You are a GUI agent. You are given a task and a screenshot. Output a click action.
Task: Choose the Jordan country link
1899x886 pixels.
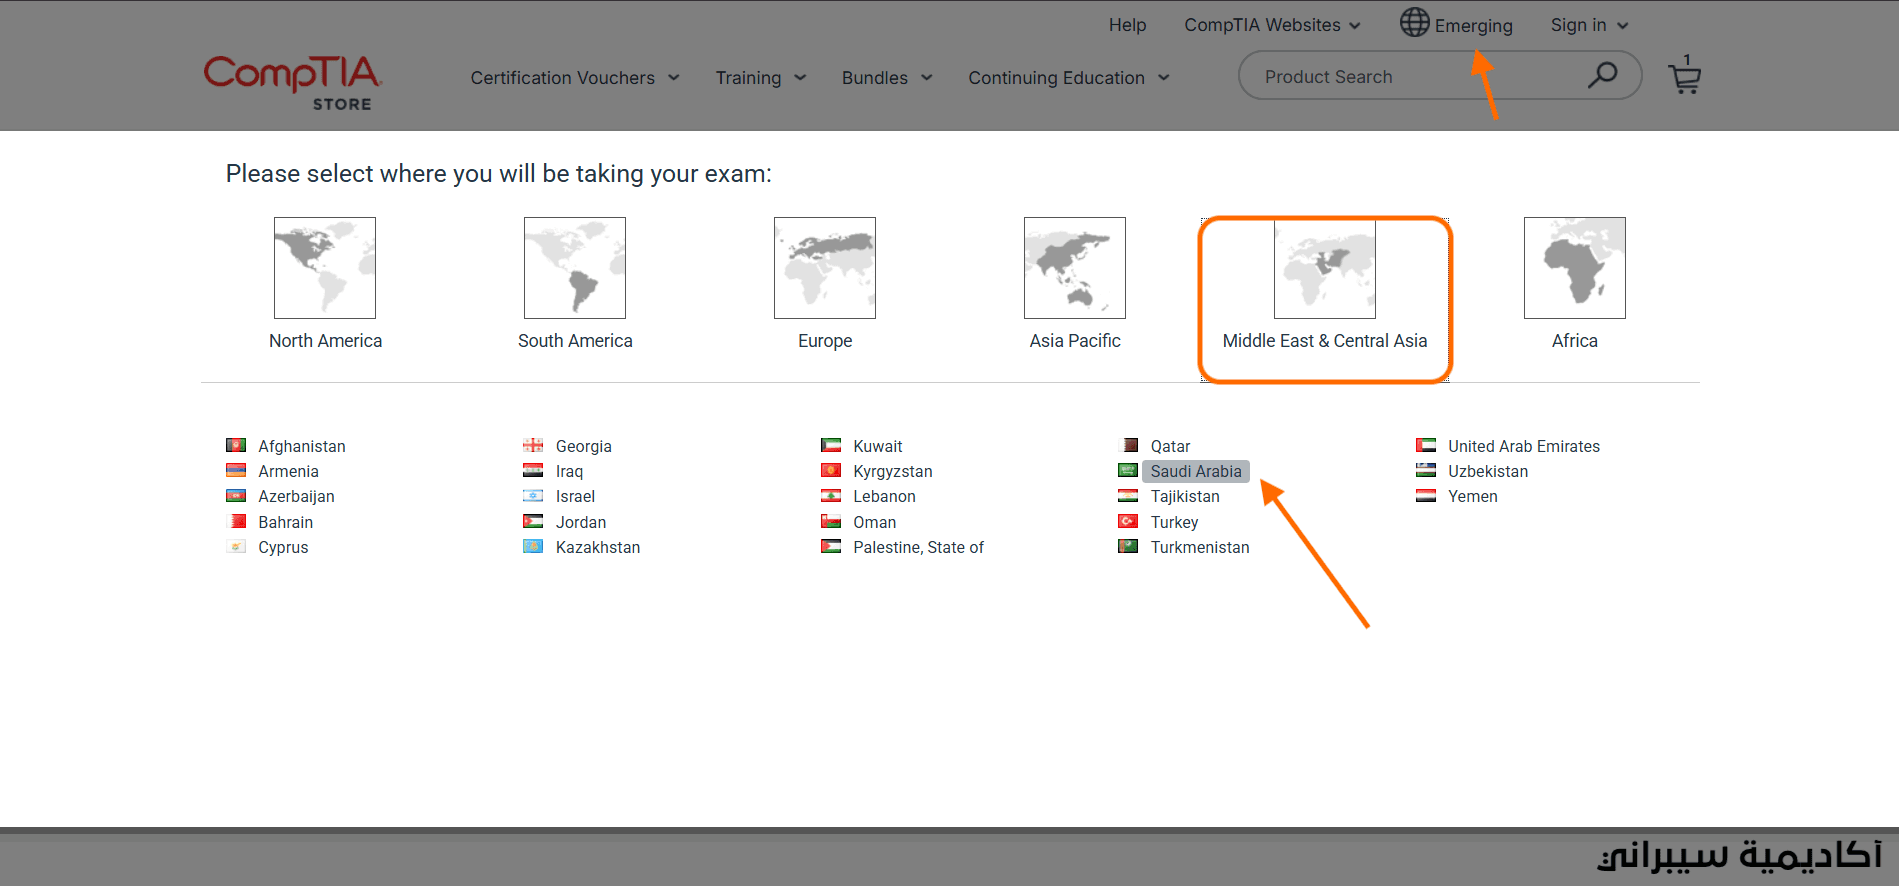click(x=581, y=522)
